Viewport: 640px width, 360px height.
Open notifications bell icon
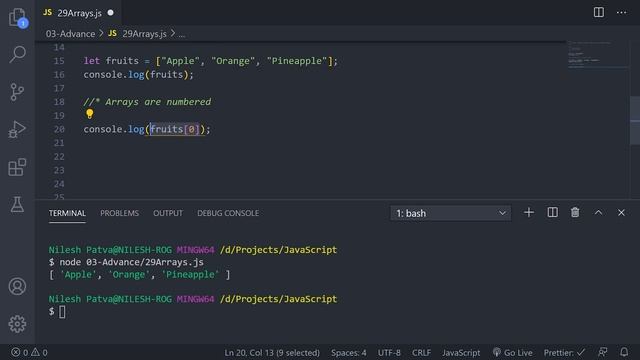pos(624,352)
